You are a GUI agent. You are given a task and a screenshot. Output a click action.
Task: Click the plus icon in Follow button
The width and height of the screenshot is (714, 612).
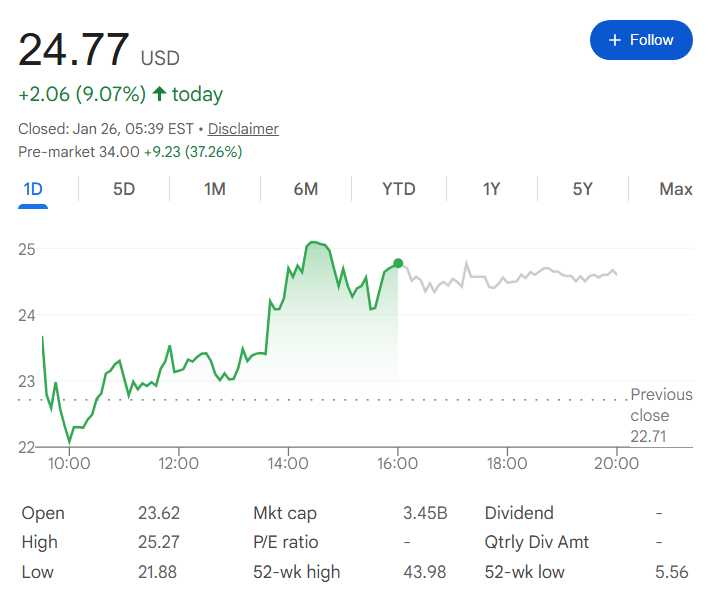click(614, 40)
